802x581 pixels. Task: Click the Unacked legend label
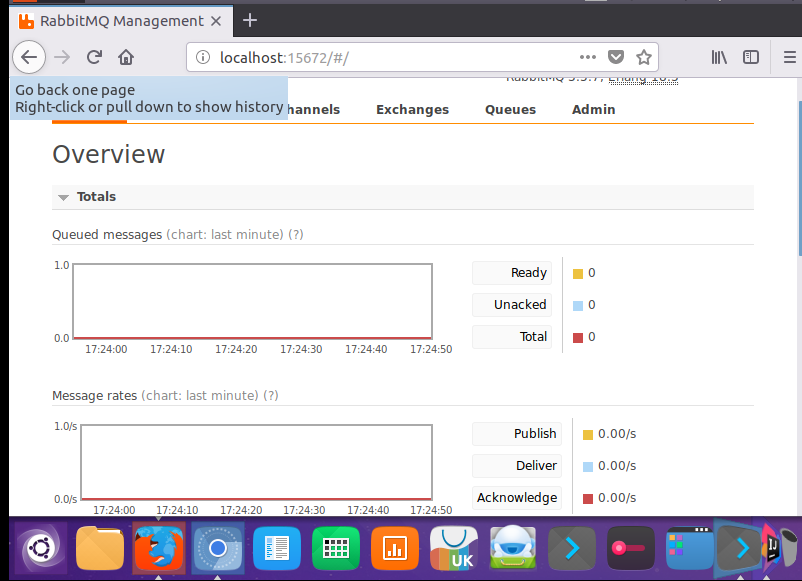point(512,305)
